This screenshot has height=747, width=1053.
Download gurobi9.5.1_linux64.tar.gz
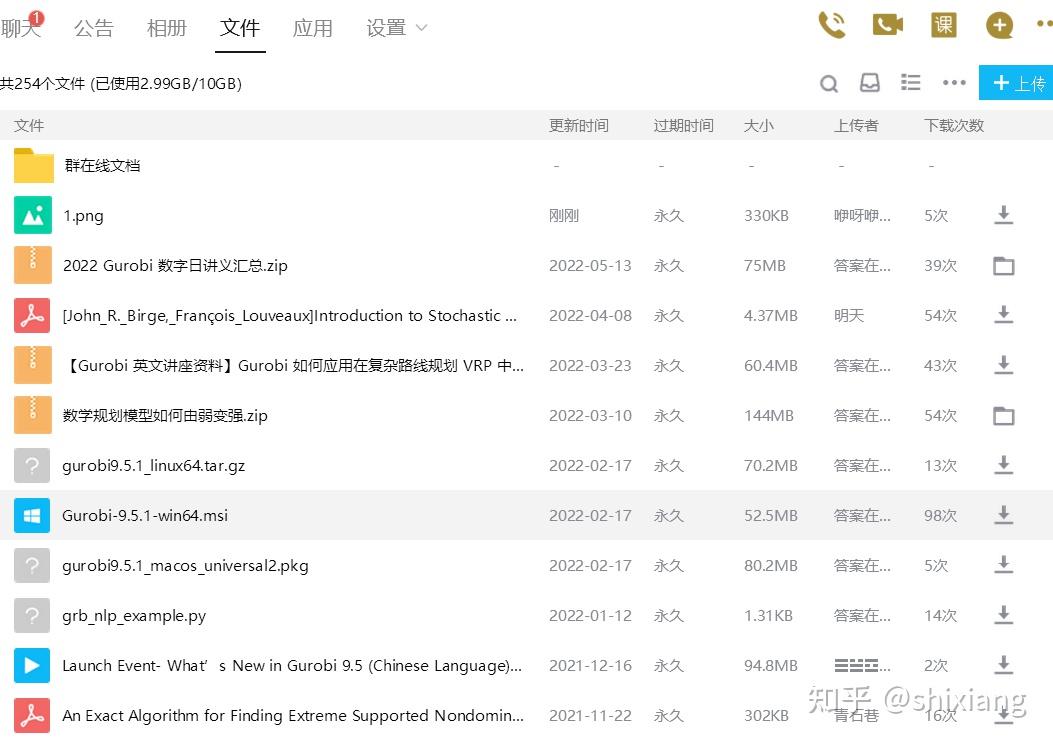click(x=1003, y=465)
